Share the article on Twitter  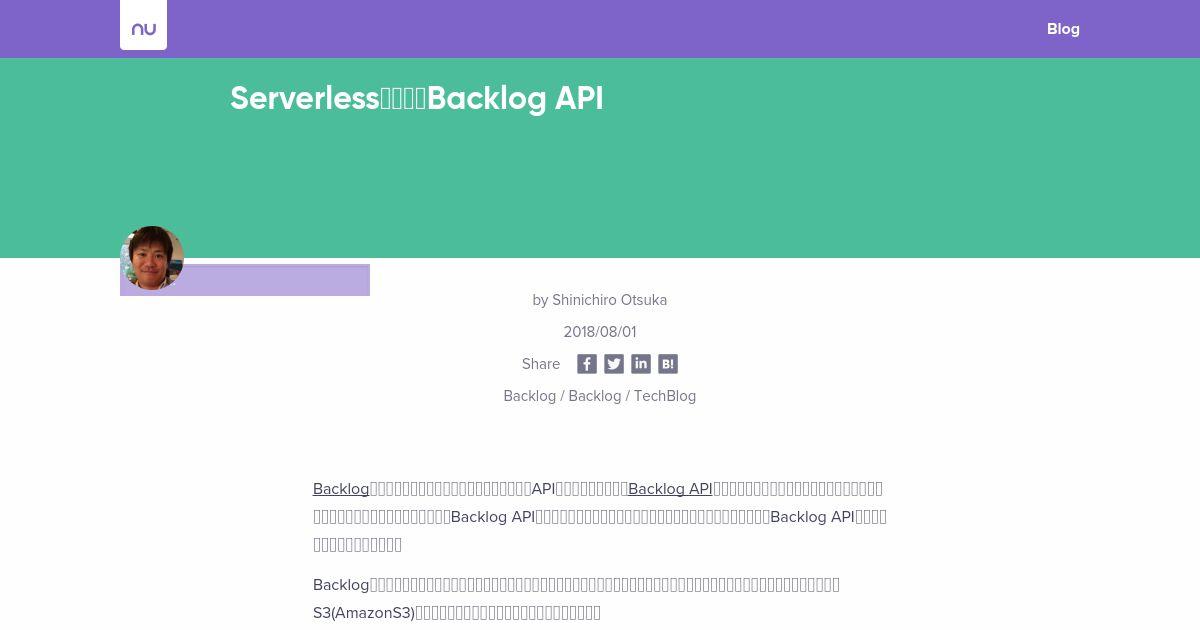pyautogui.click(x=614, y=364)
